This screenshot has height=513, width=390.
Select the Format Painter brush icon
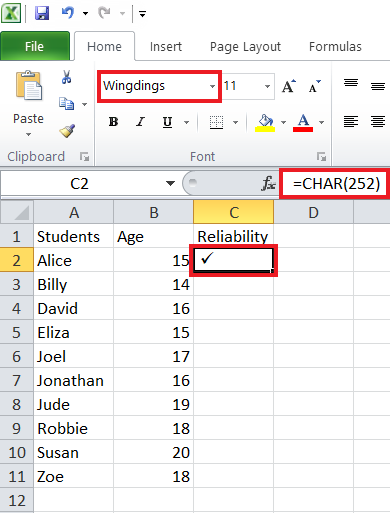pos(67,131)
